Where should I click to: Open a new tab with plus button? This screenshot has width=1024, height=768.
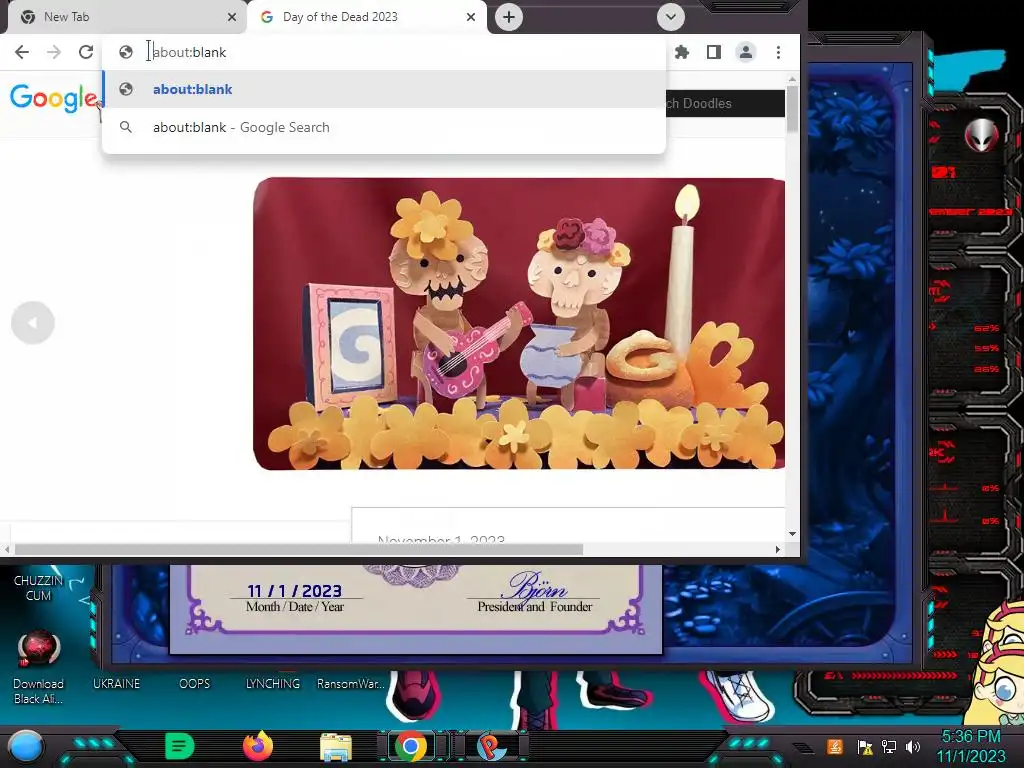(x=509, y=17)
